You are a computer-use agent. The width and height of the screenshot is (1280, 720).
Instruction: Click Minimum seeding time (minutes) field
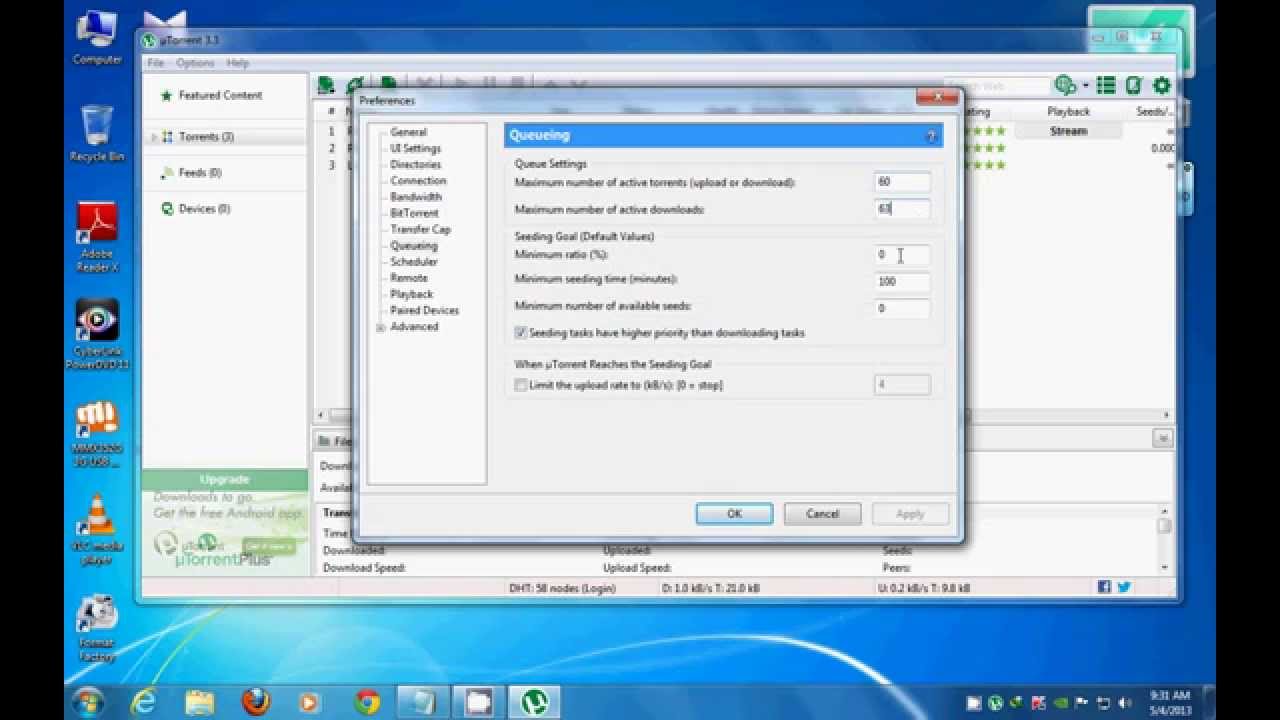coord(902,282)
